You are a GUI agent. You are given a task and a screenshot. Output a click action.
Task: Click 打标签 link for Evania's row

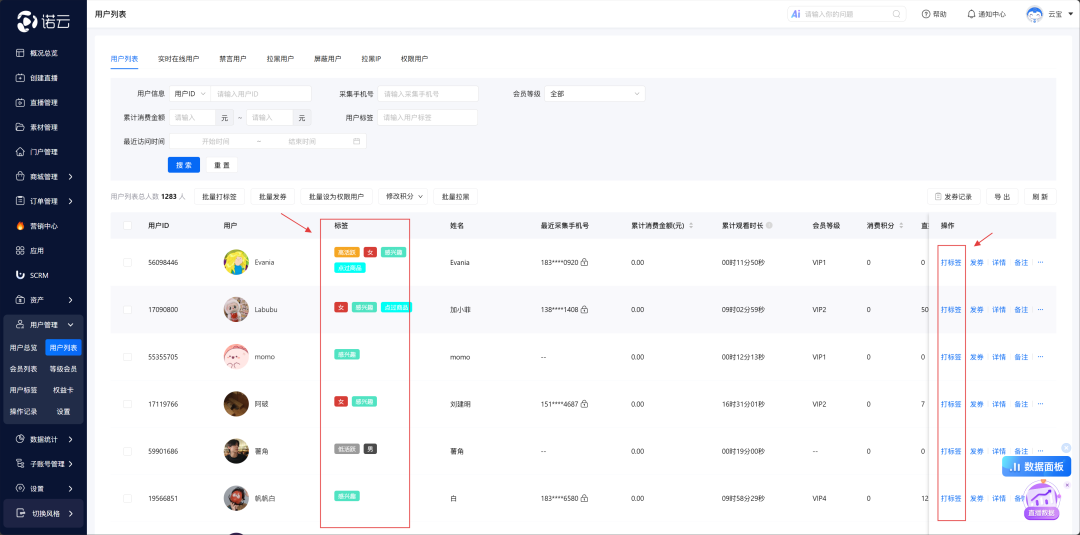click(x=951, y=263)
